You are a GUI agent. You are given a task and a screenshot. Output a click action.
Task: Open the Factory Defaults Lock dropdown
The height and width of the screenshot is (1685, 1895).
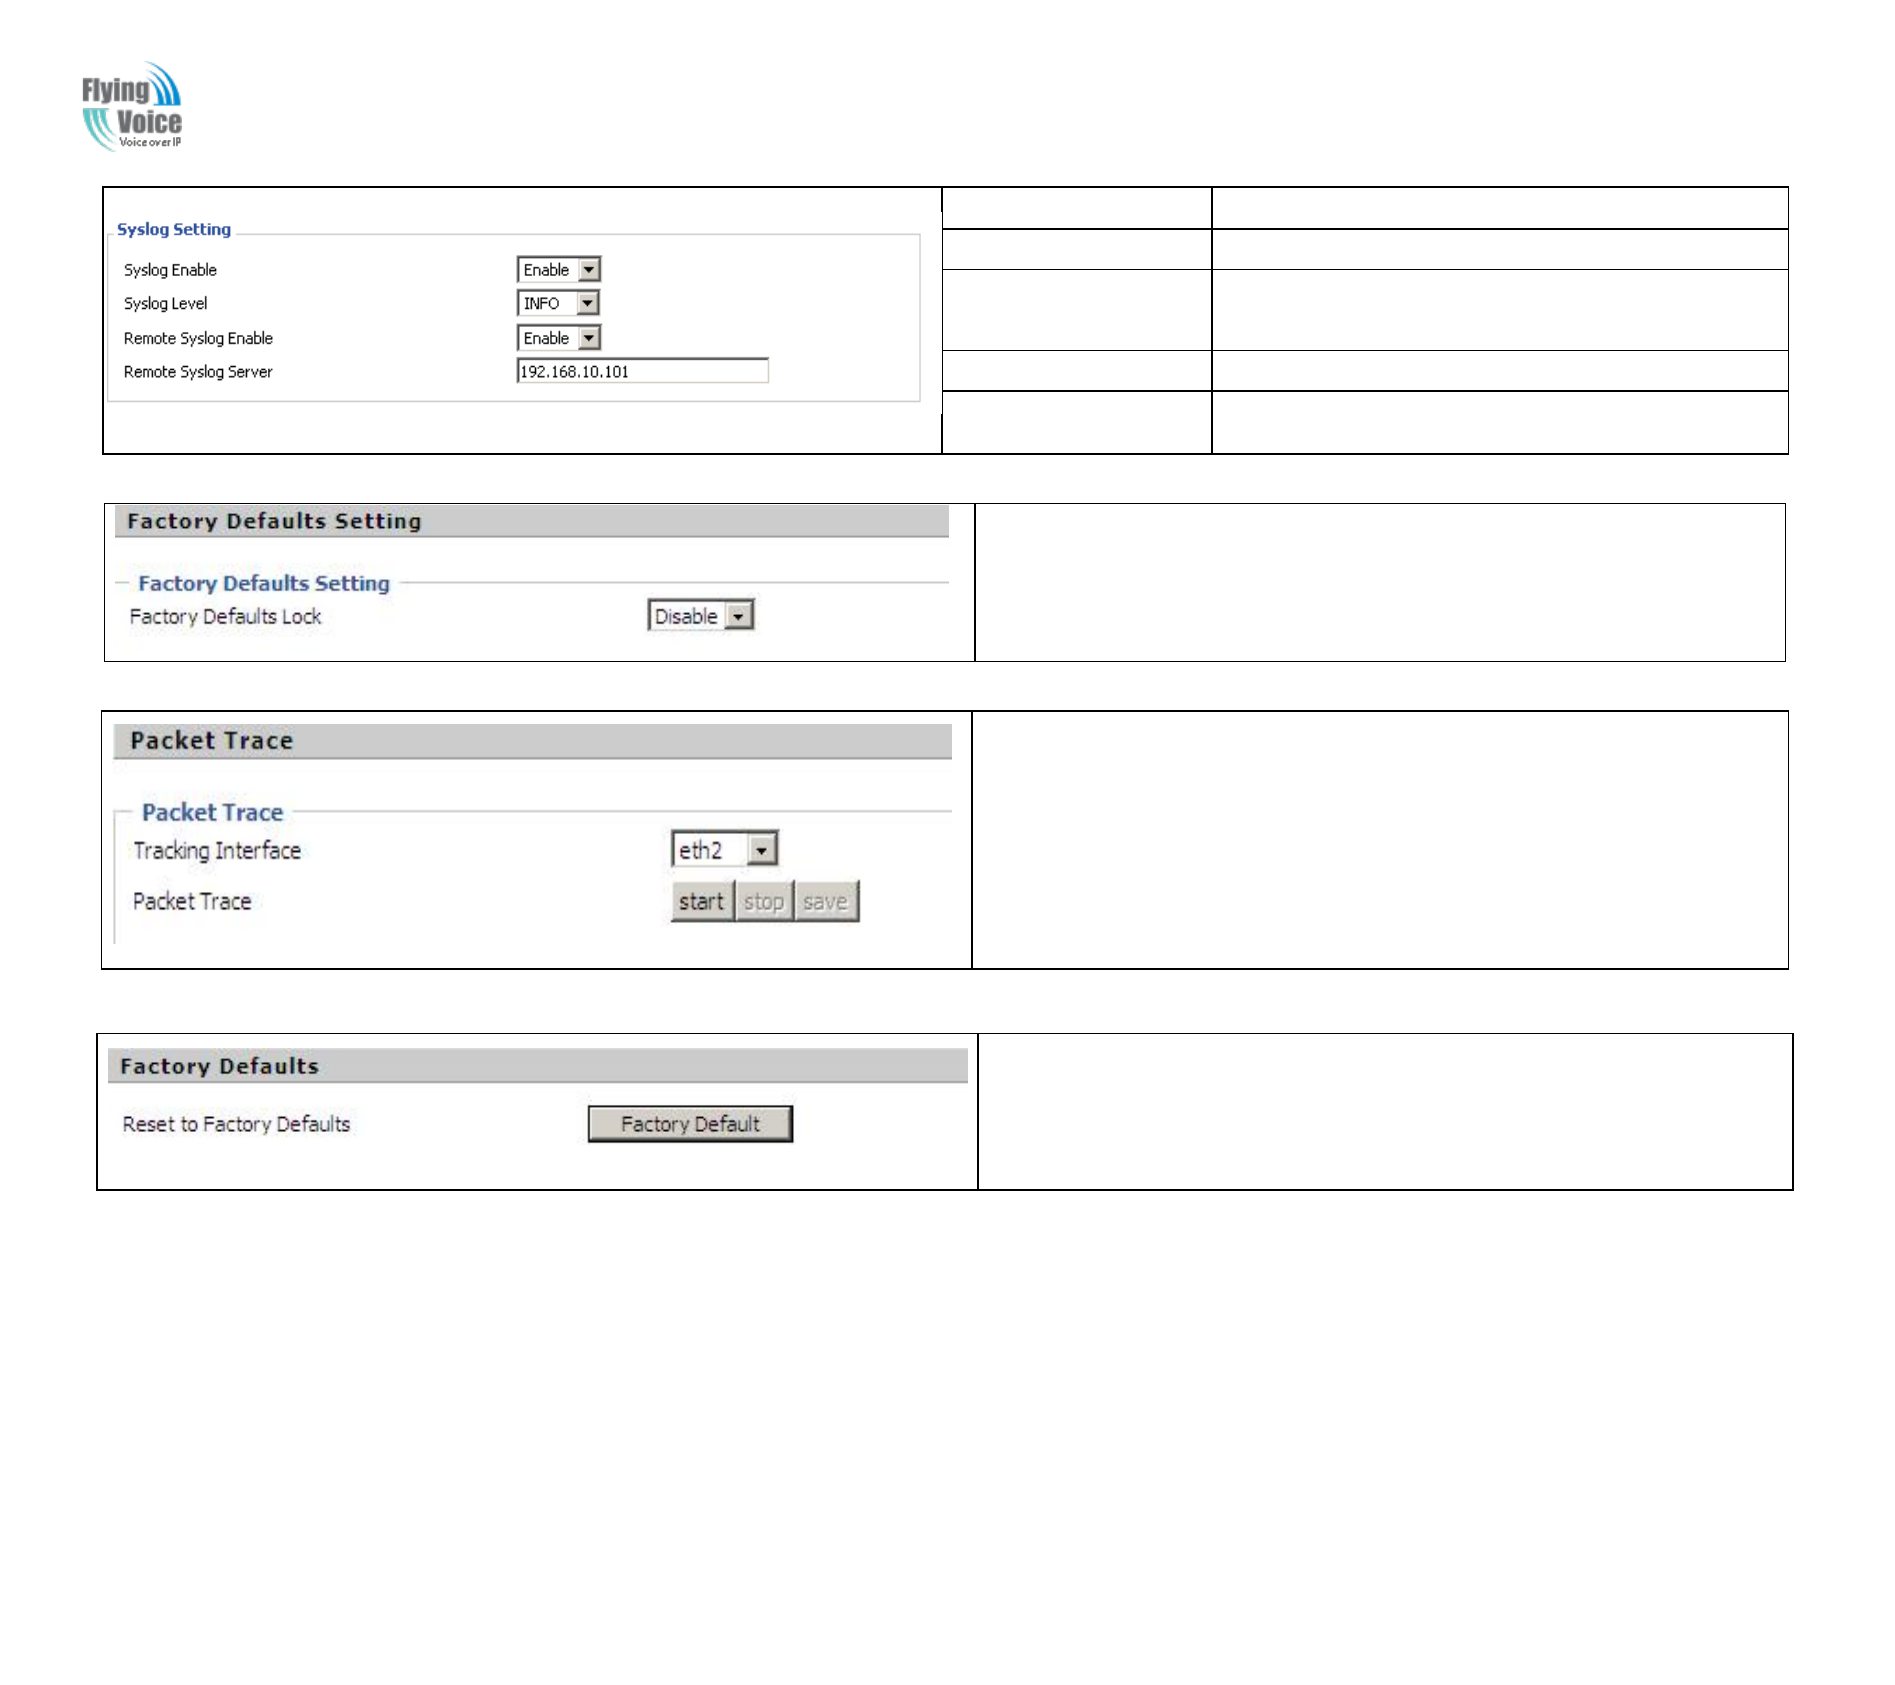701,616
